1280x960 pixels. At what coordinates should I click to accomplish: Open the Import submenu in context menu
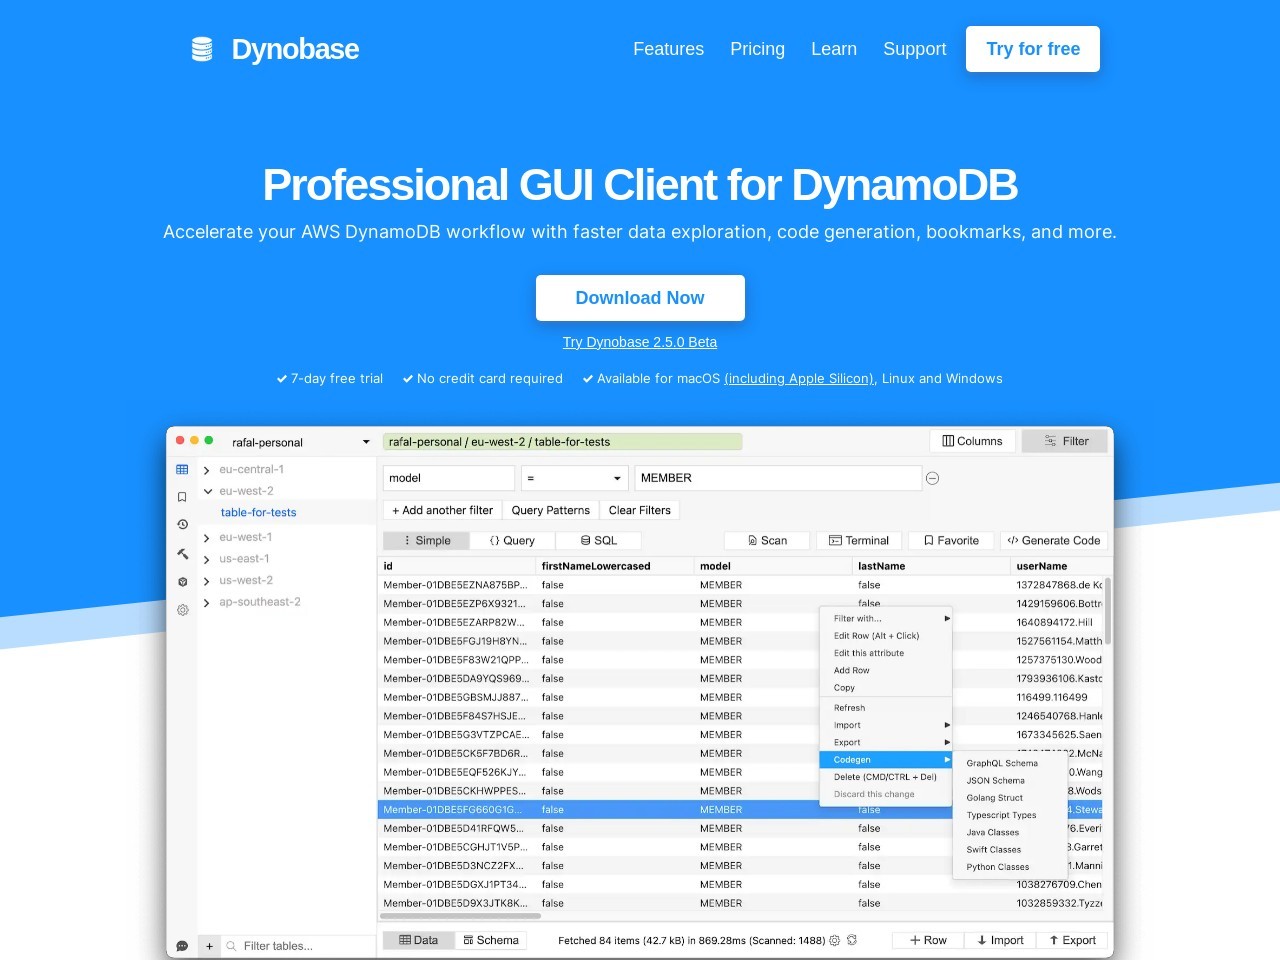[x=886, y=725]
